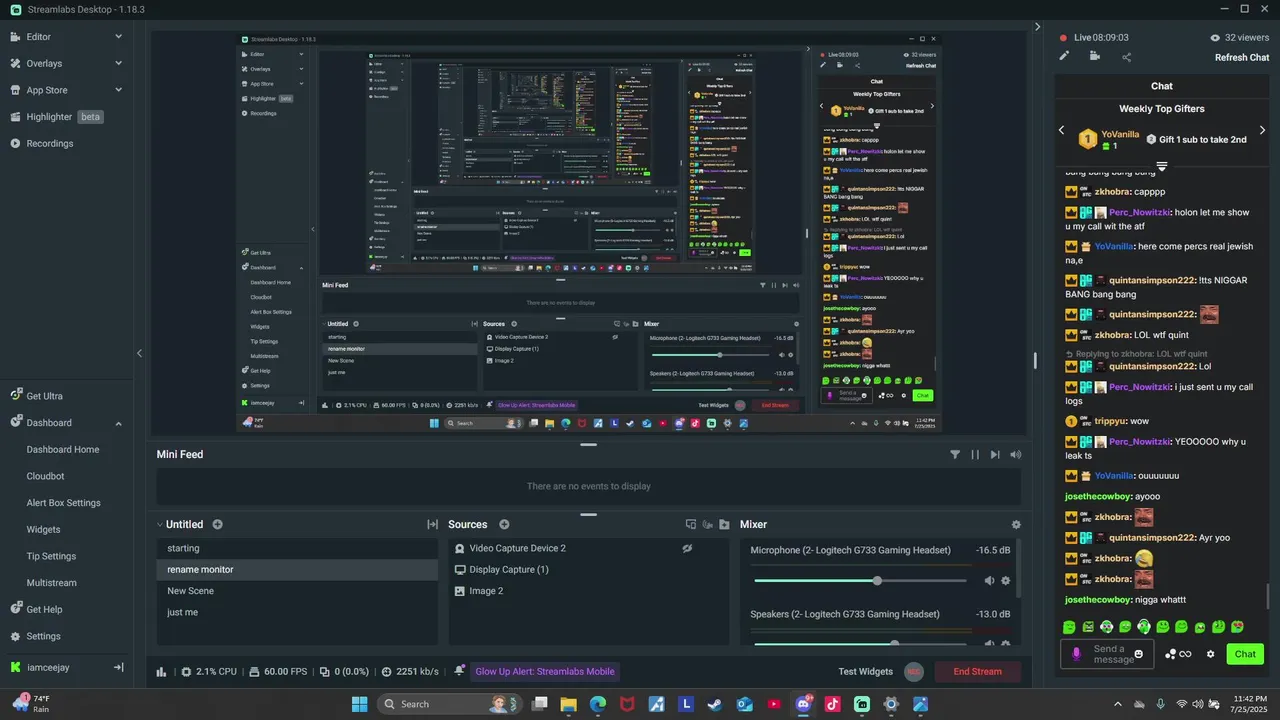Collapse the Dashboard section chevron

pos(118,423)
